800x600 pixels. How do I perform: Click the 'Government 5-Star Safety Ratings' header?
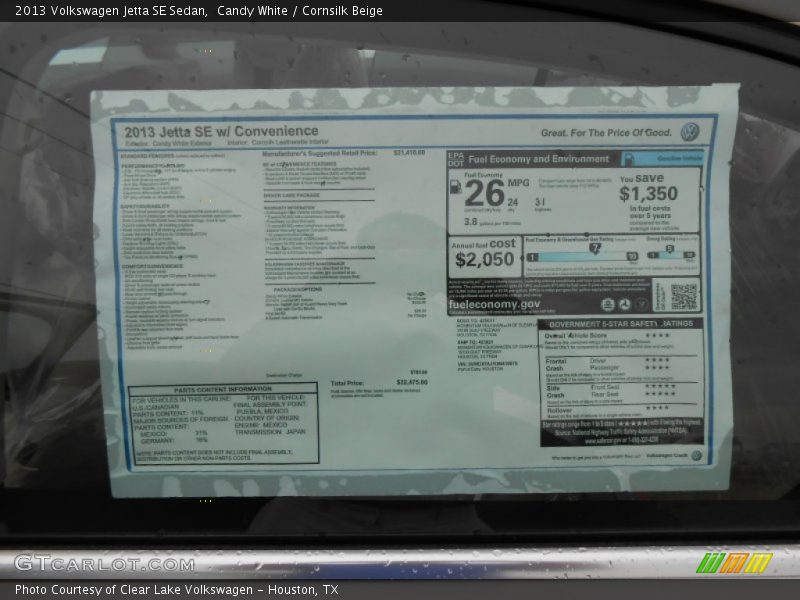[x=621, y=324]
